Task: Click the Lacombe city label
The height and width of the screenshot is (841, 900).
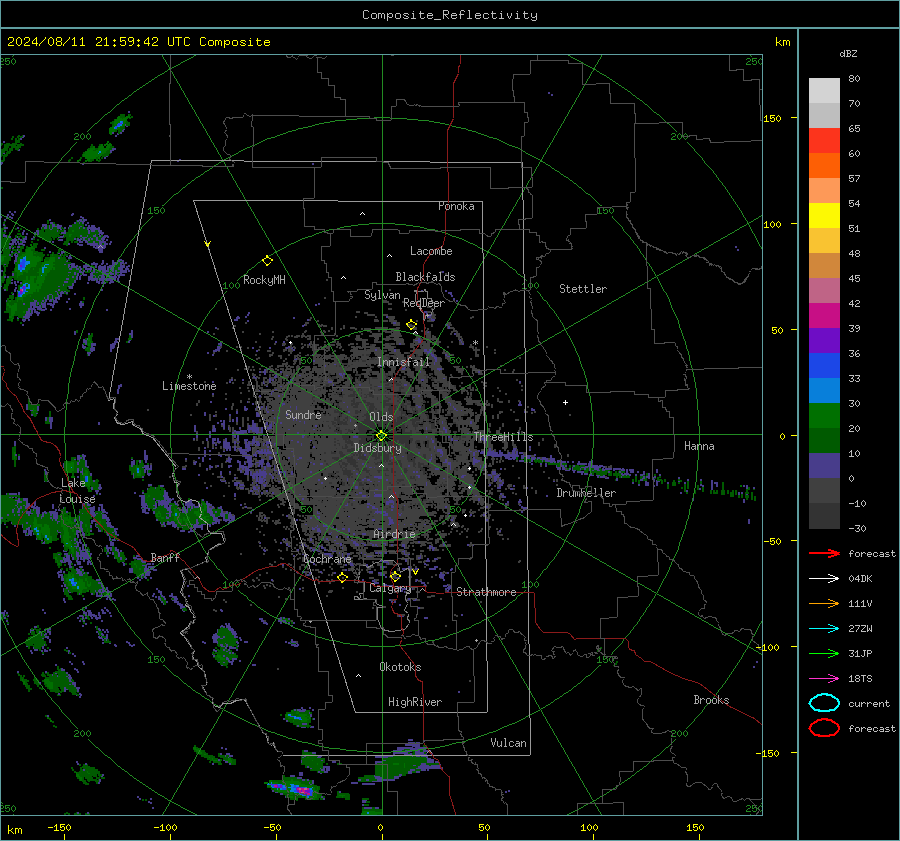Action: tap(431, 251)
